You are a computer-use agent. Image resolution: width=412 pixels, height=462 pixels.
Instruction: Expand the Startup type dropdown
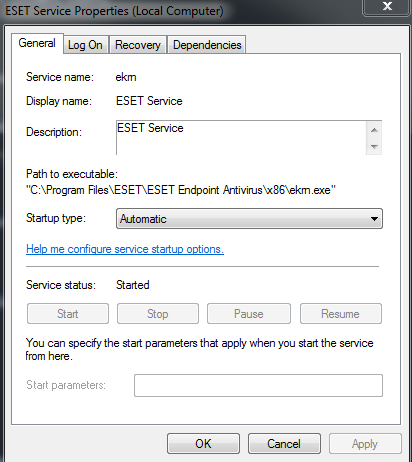249,219
